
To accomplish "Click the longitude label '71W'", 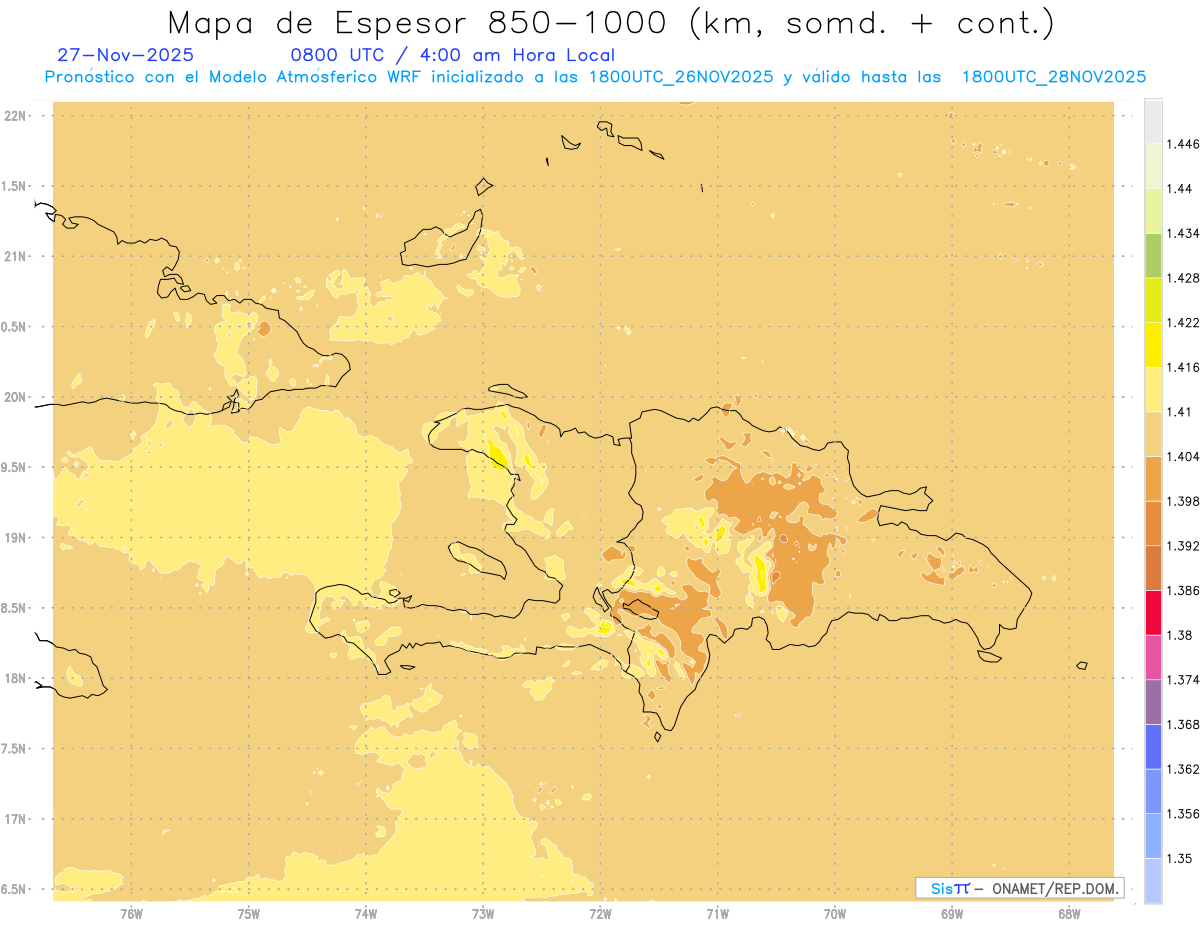I will (717, 914).
